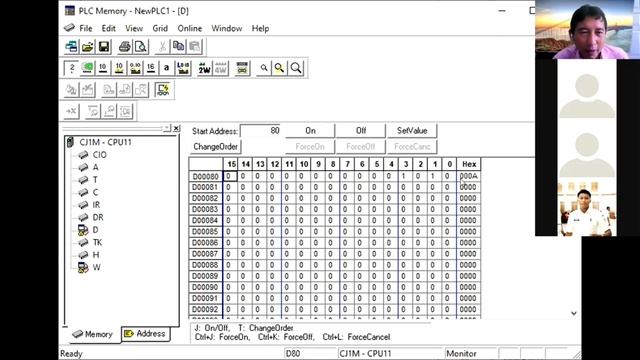The width and height of the screenshot is (640, 360).
Task: Click the medium yellow magnifier zoom icon
Action: tap(280, 68)
